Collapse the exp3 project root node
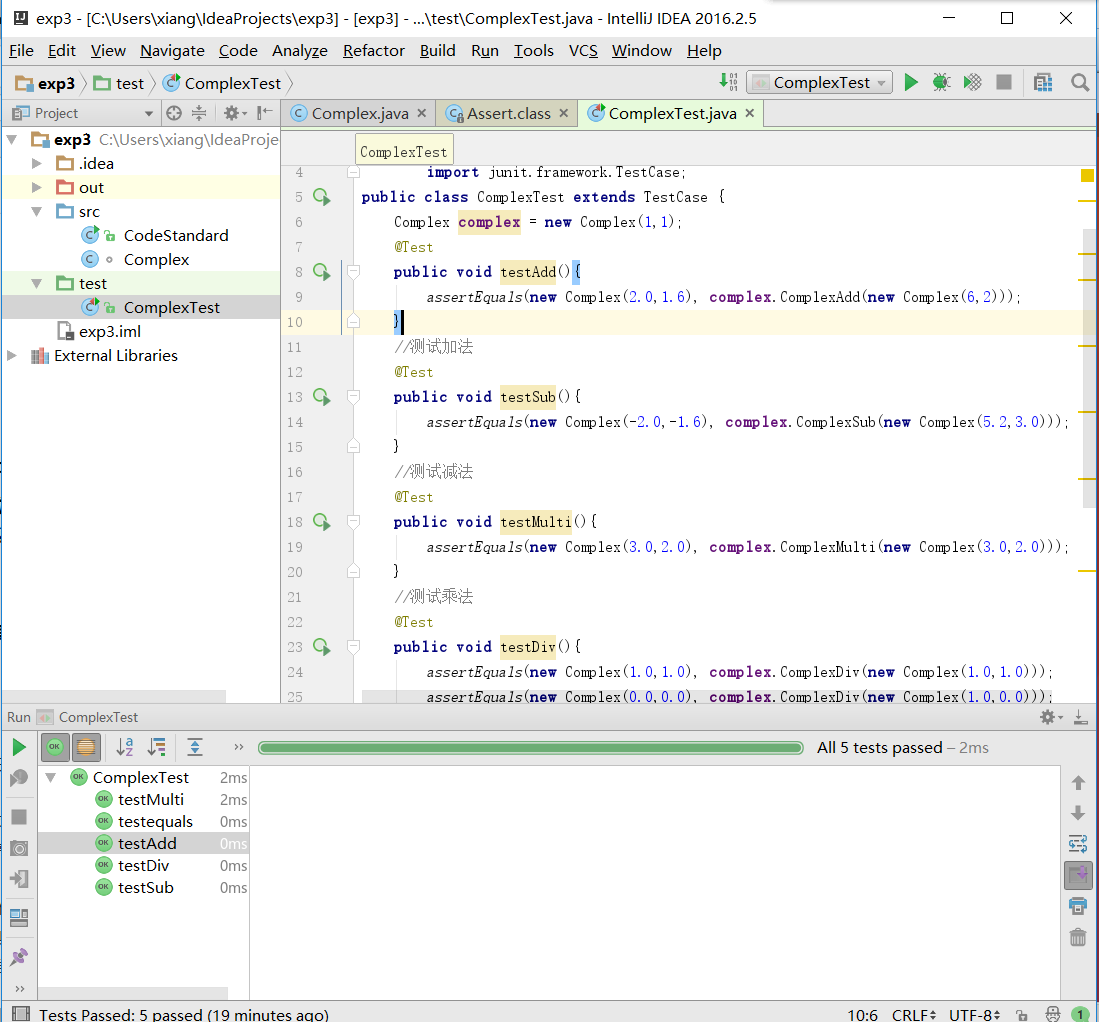 13,139
